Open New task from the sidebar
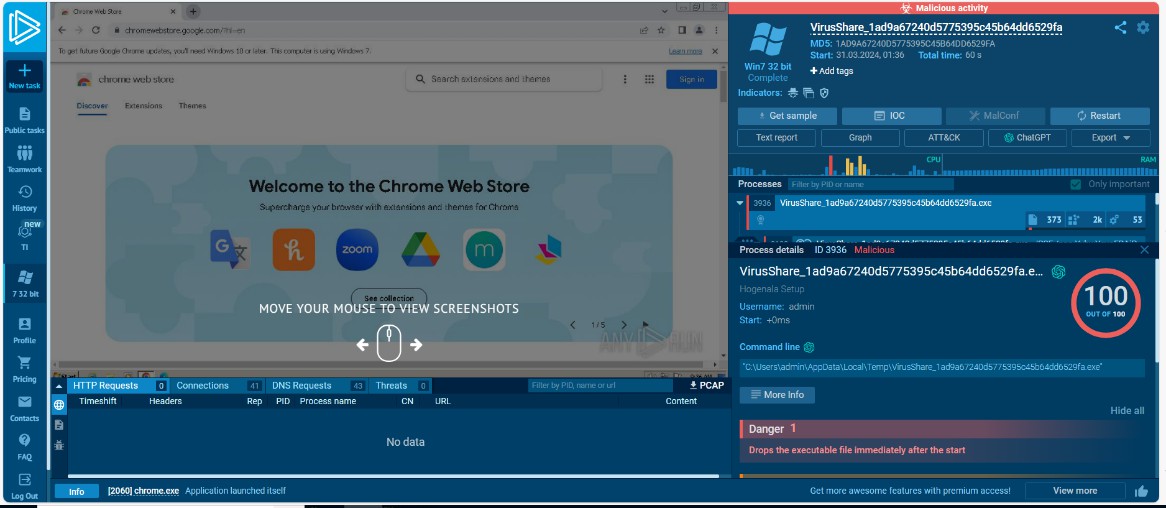Screen dimensions: 1166x508 [x=25, y=76]
